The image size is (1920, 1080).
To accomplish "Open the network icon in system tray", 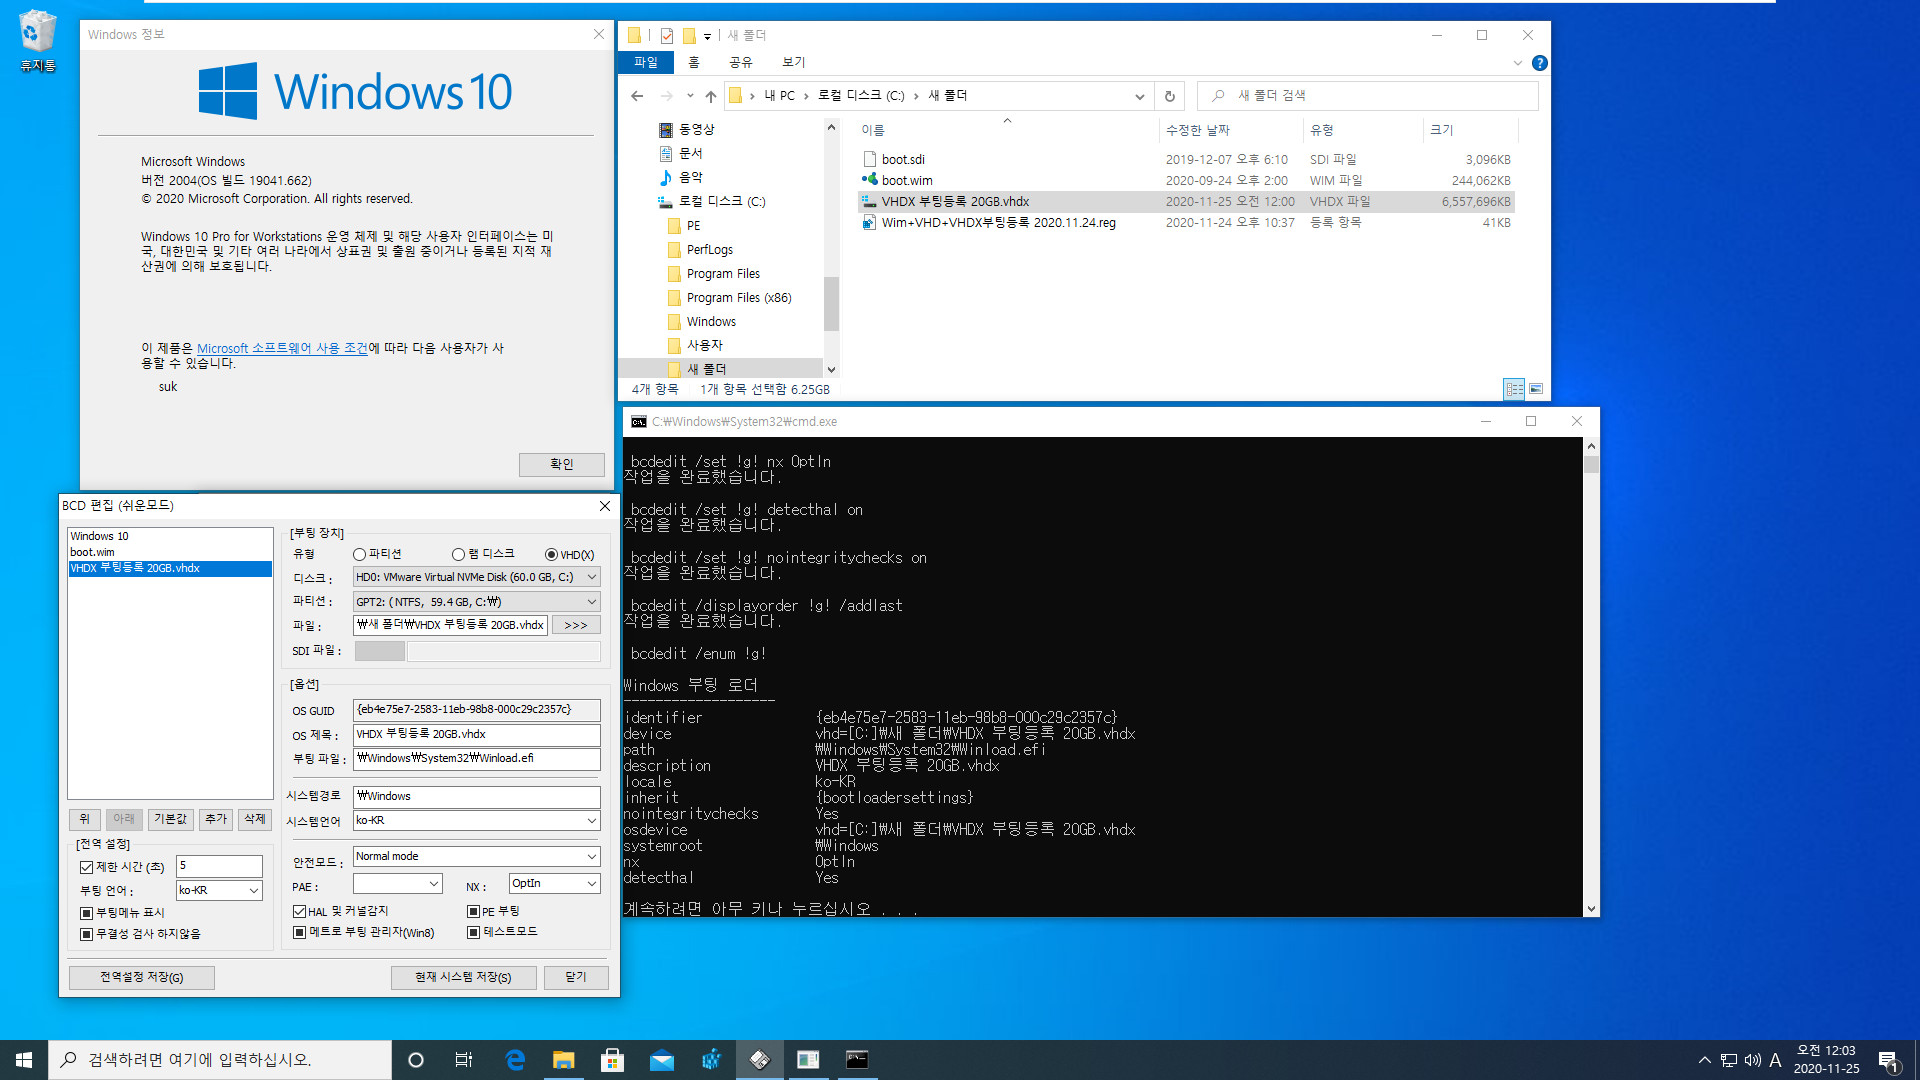I will click(x=1729, y=1060).
